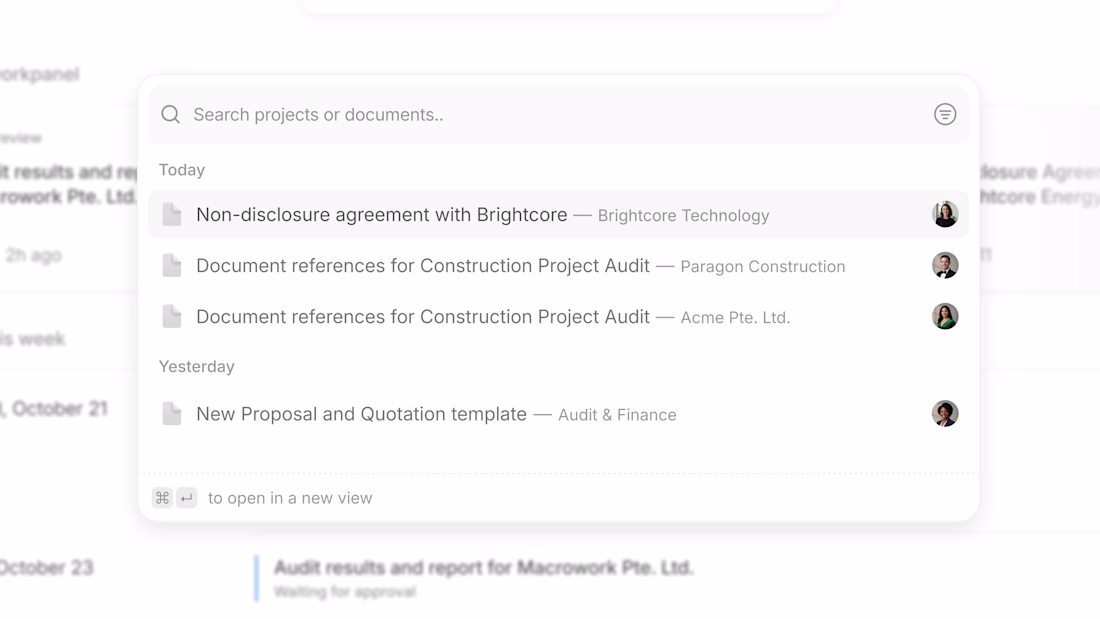Click the Command key shortcut hint

click(x=162, y=498)
